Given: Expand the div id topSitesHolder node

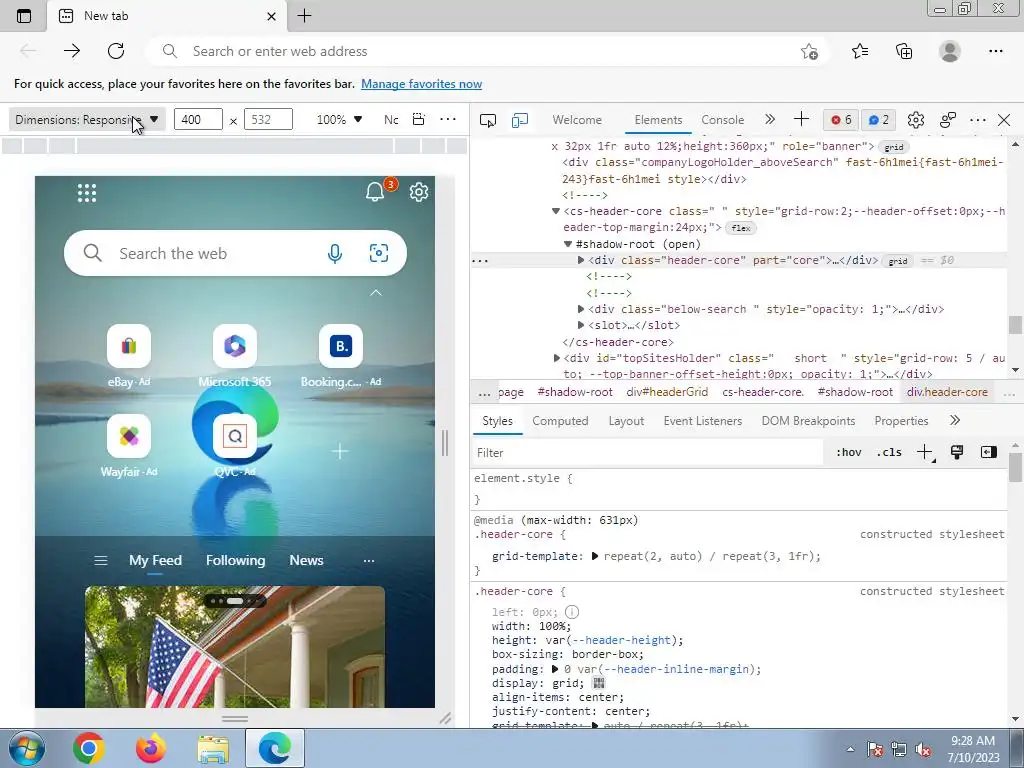Looking at the screenshot, I should [556, 358].
